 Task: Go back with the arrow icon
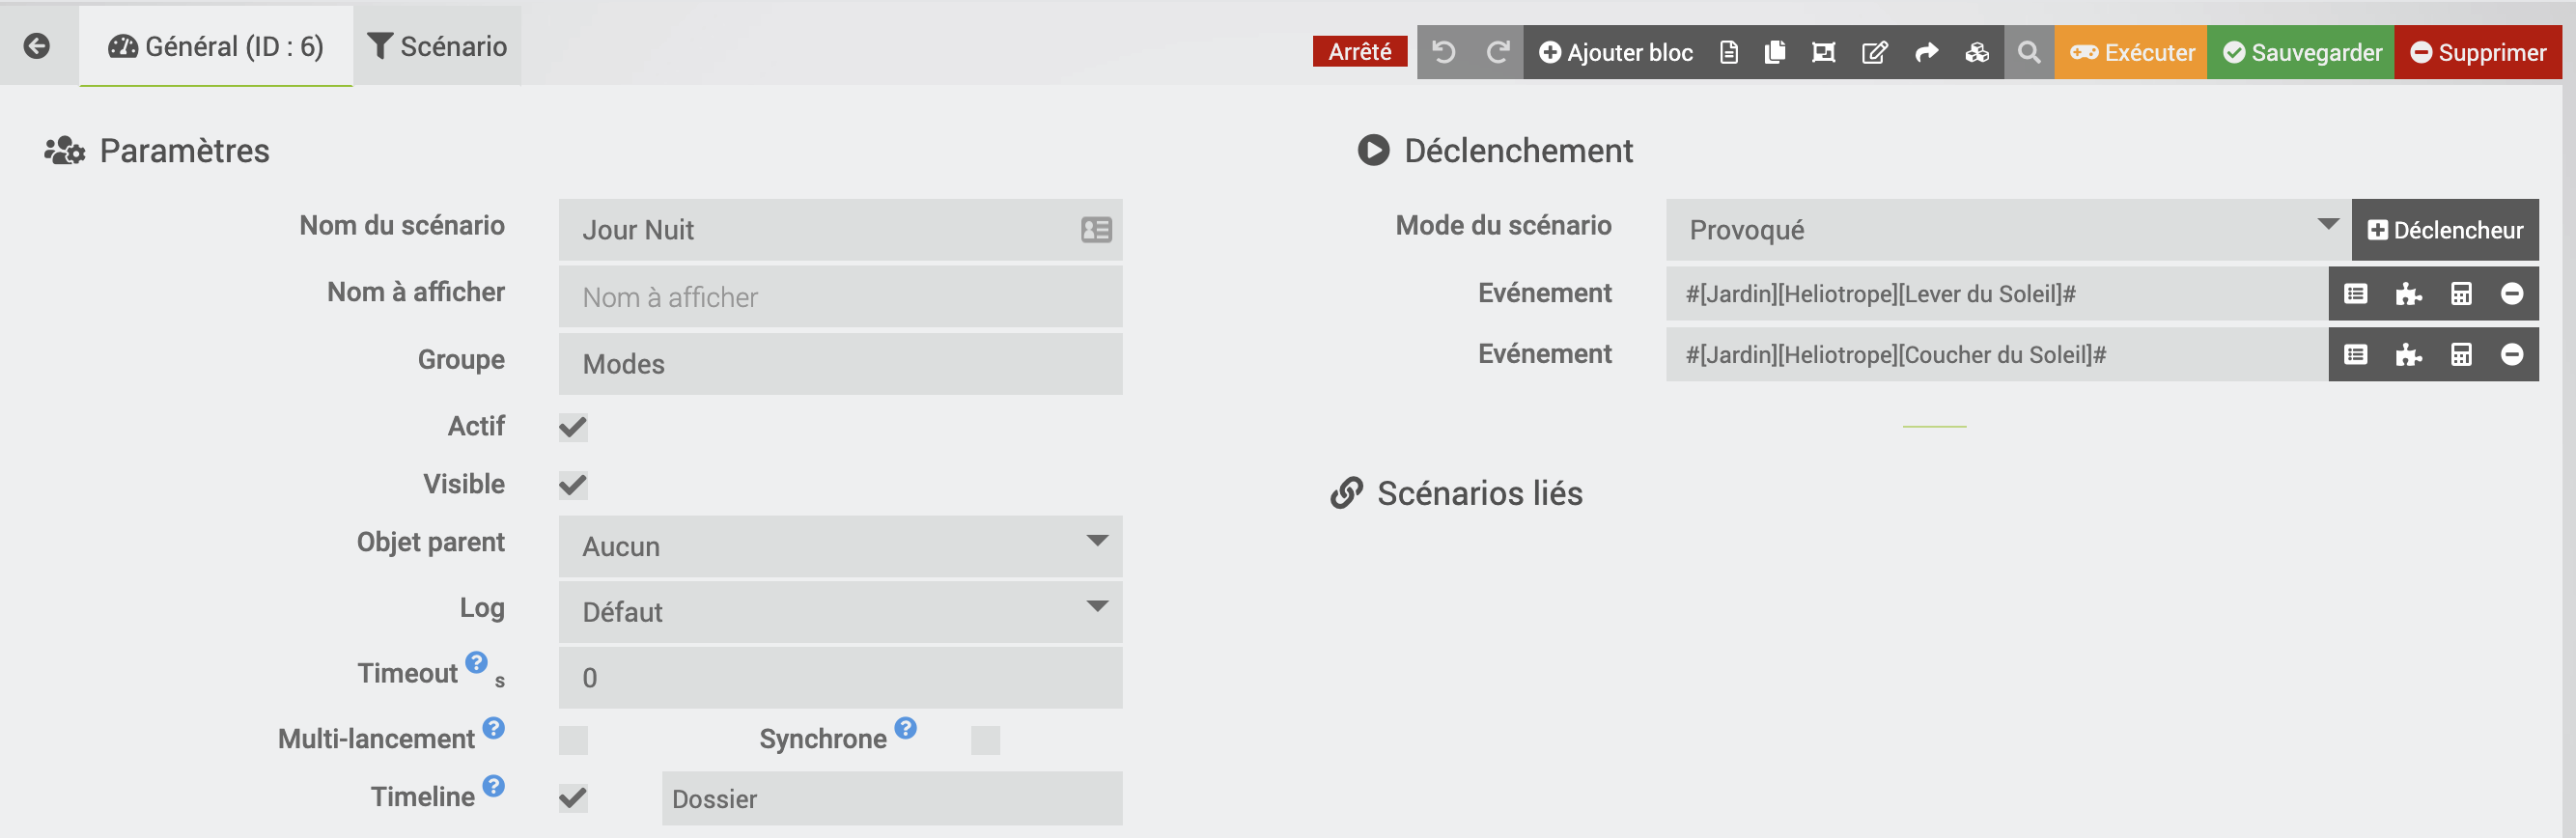coord(37,46)
